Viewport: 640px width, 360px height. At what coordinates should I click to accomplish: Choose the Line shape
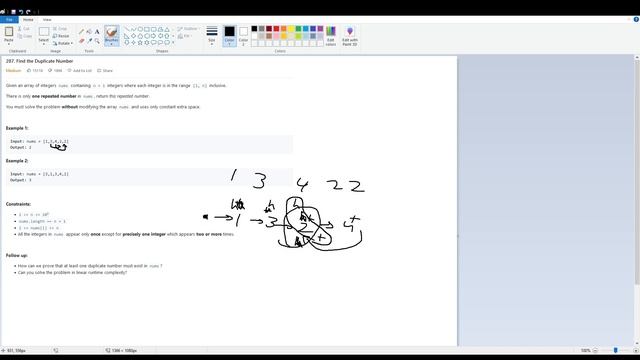[127, 29]
